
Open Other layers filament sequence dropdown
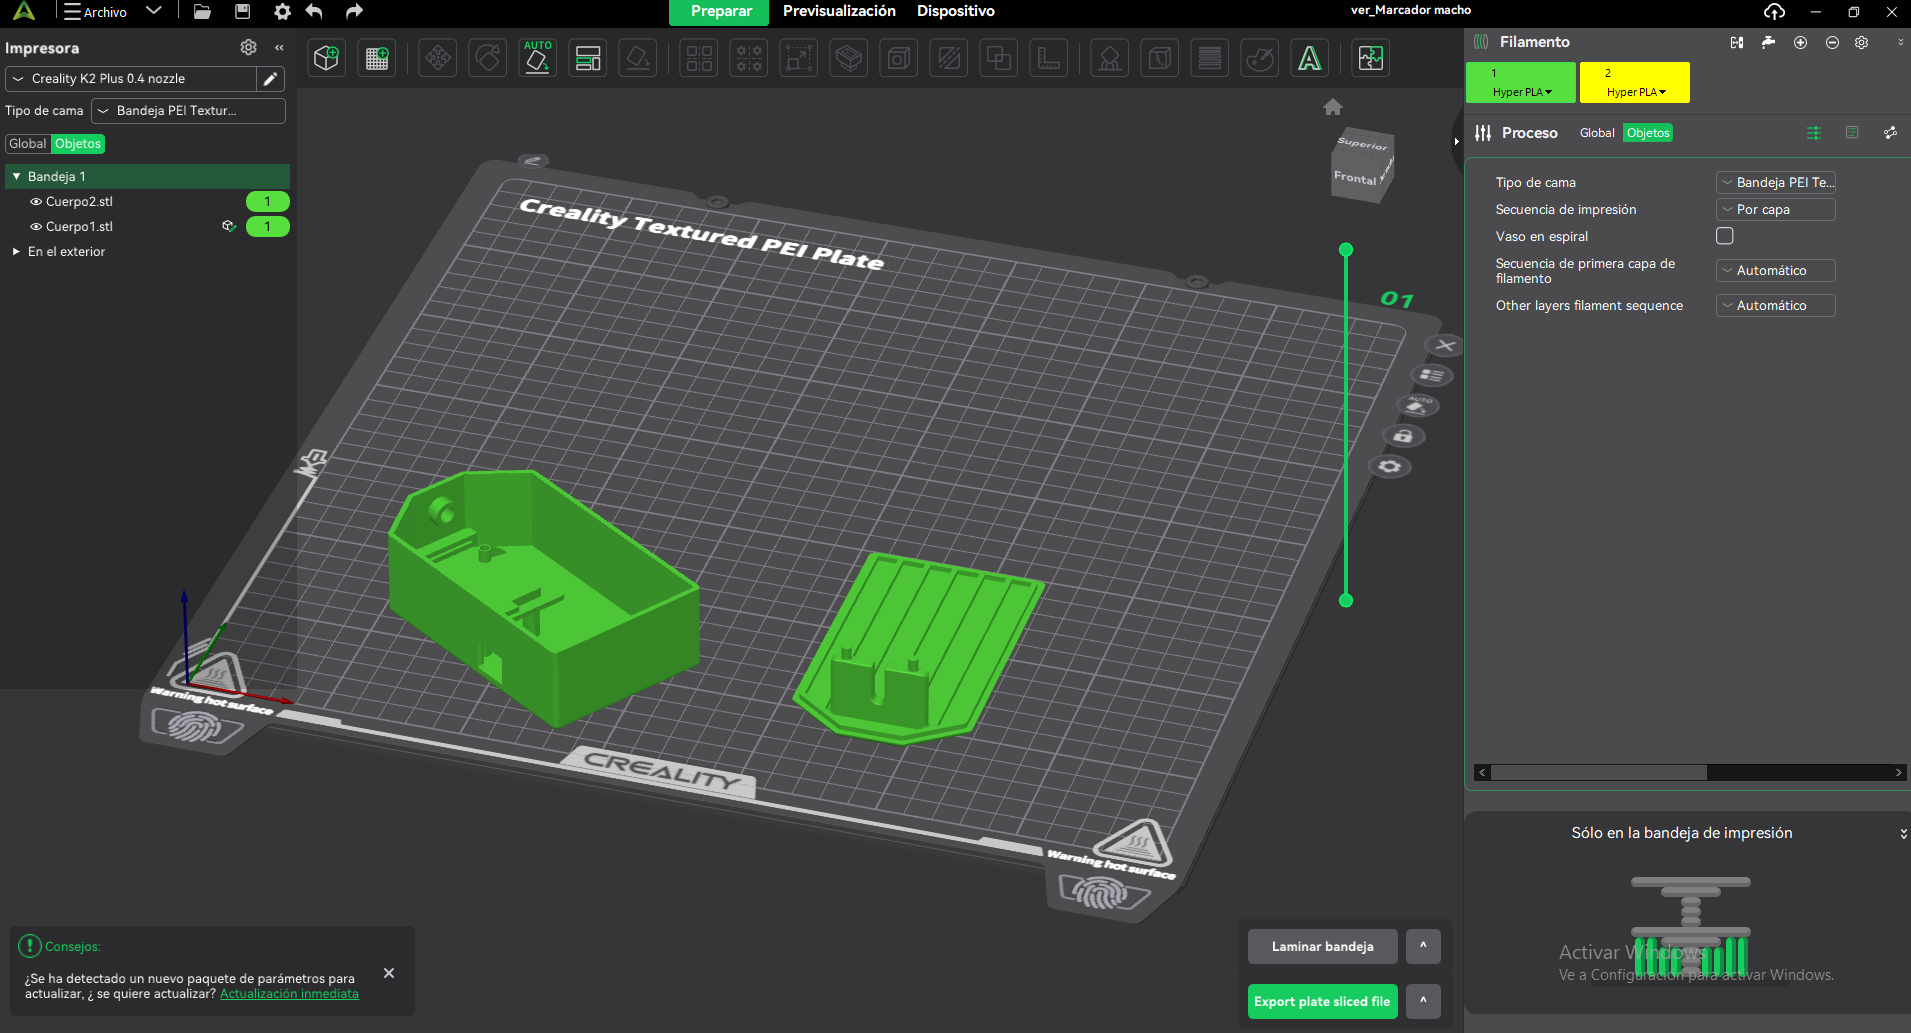(1776, 306)
